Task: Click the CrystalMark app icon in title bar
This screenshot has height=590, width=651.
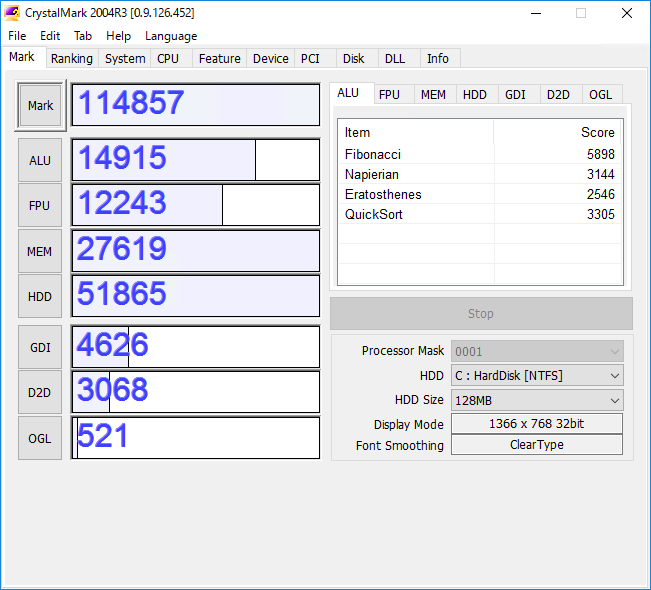Action: pos(12,13)
